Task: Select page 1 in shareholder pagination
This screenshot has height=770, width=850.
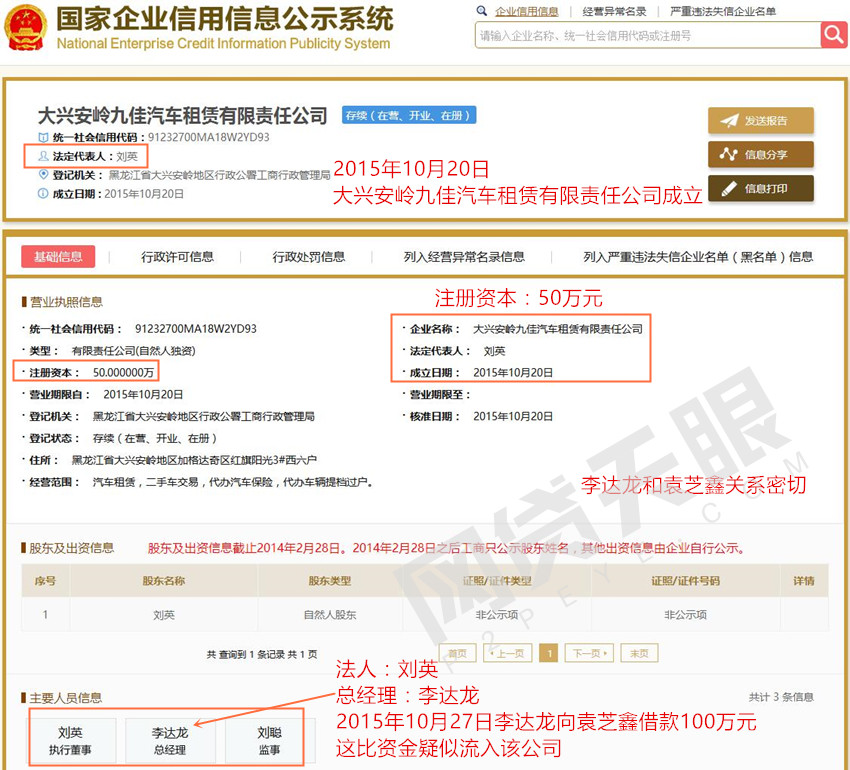Action: coord(549,653)
